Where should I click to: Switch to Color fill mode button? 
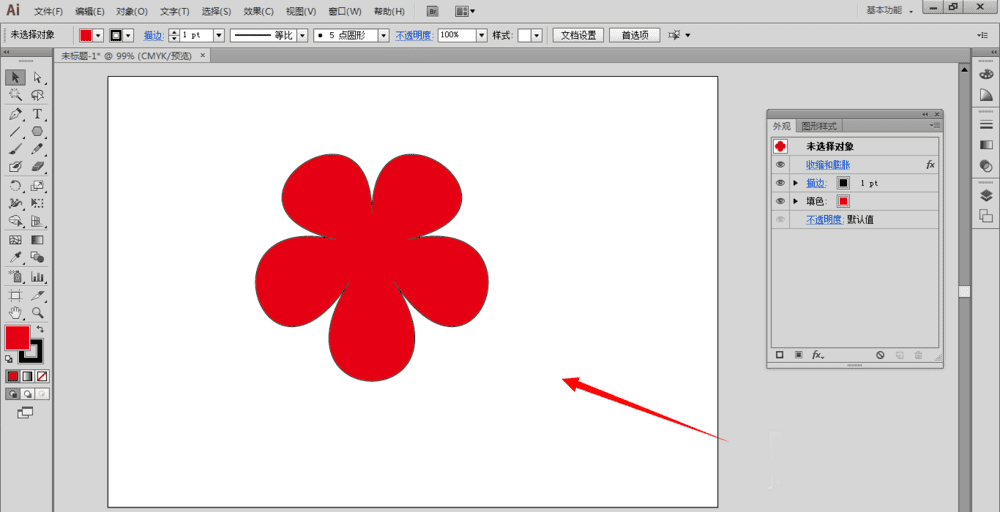pos(12,376)
